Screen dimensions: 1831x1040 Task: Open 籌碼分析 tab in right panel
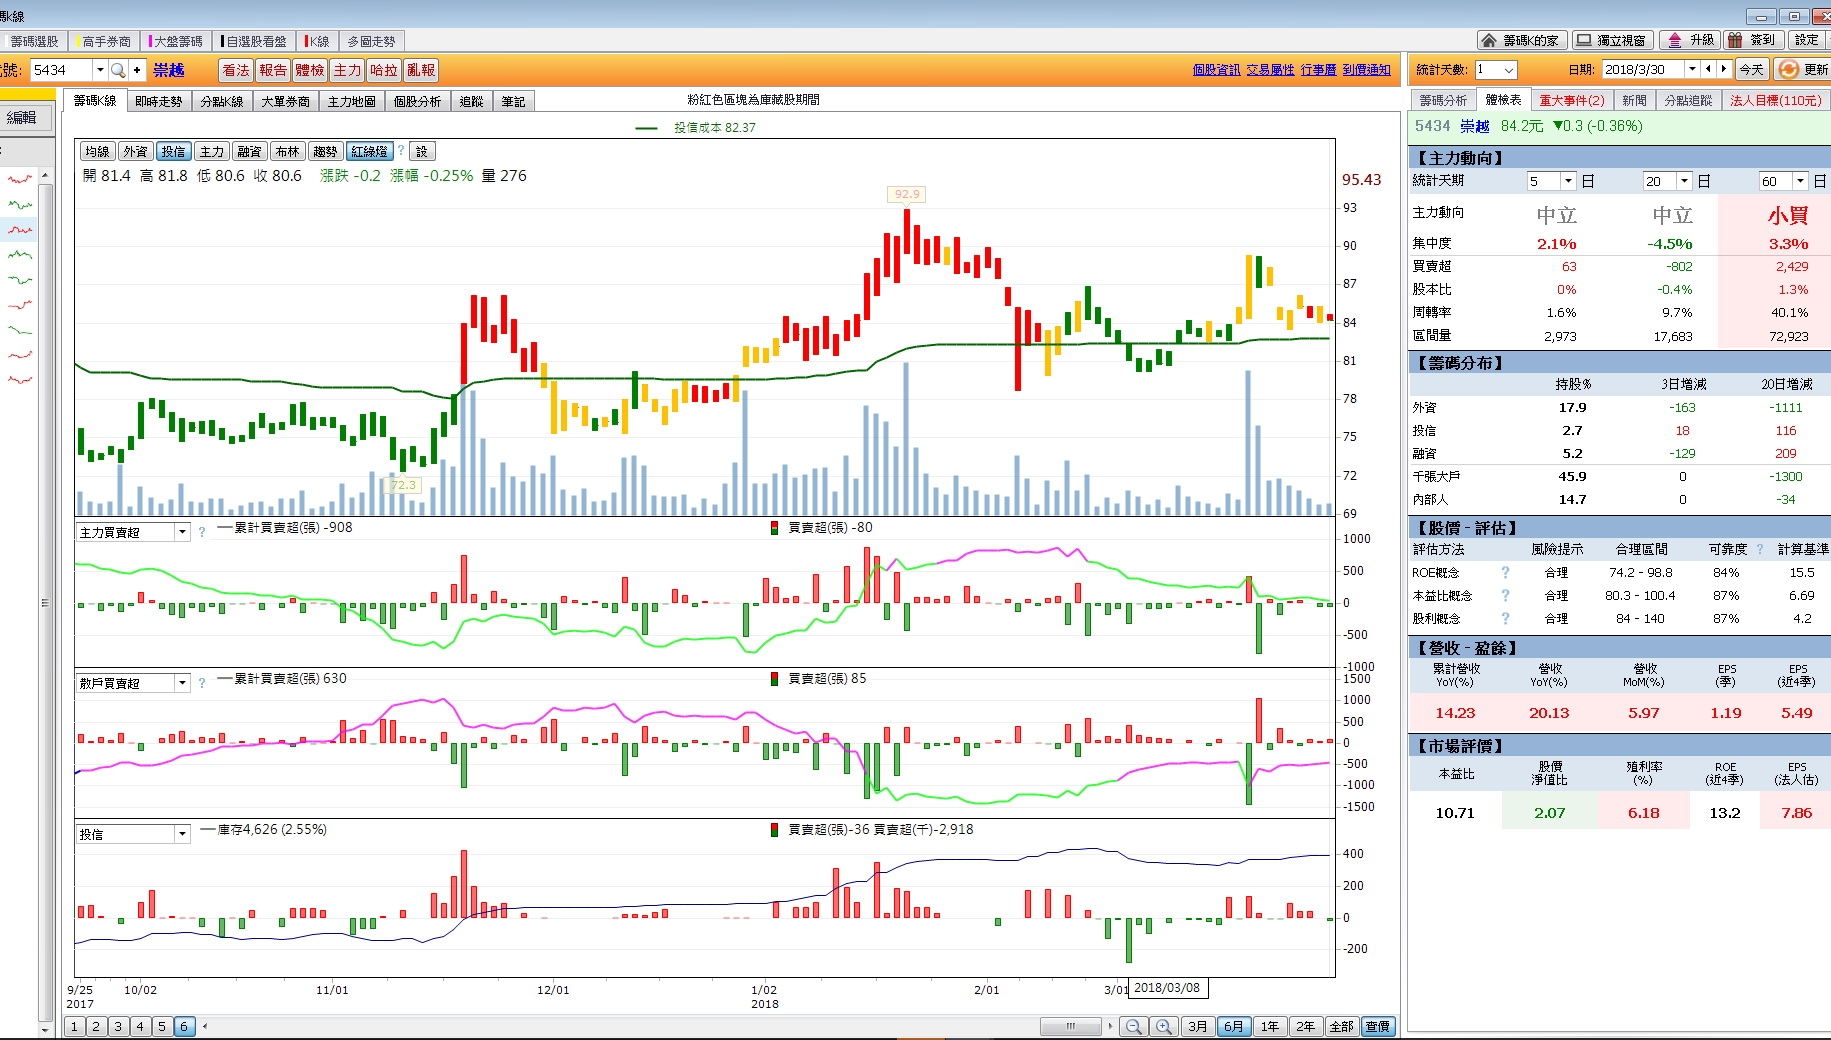(1442, 100)
